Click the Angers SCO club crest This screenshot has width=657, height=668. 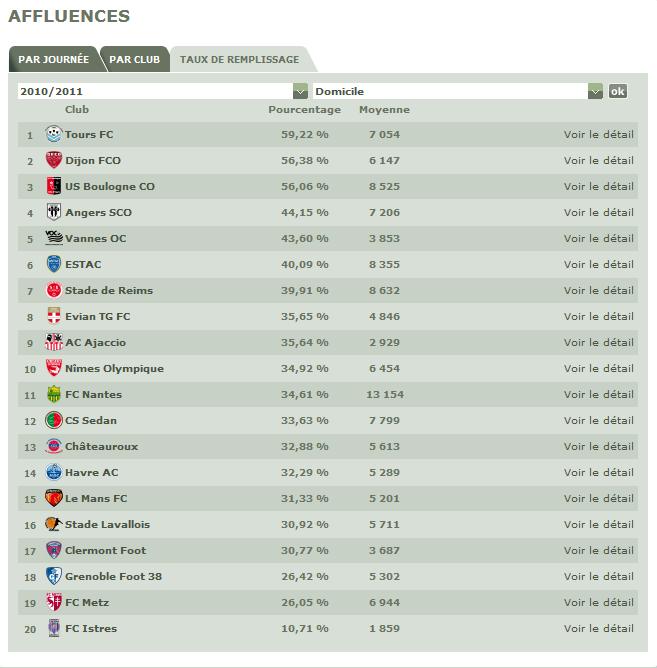click(54, 212)
